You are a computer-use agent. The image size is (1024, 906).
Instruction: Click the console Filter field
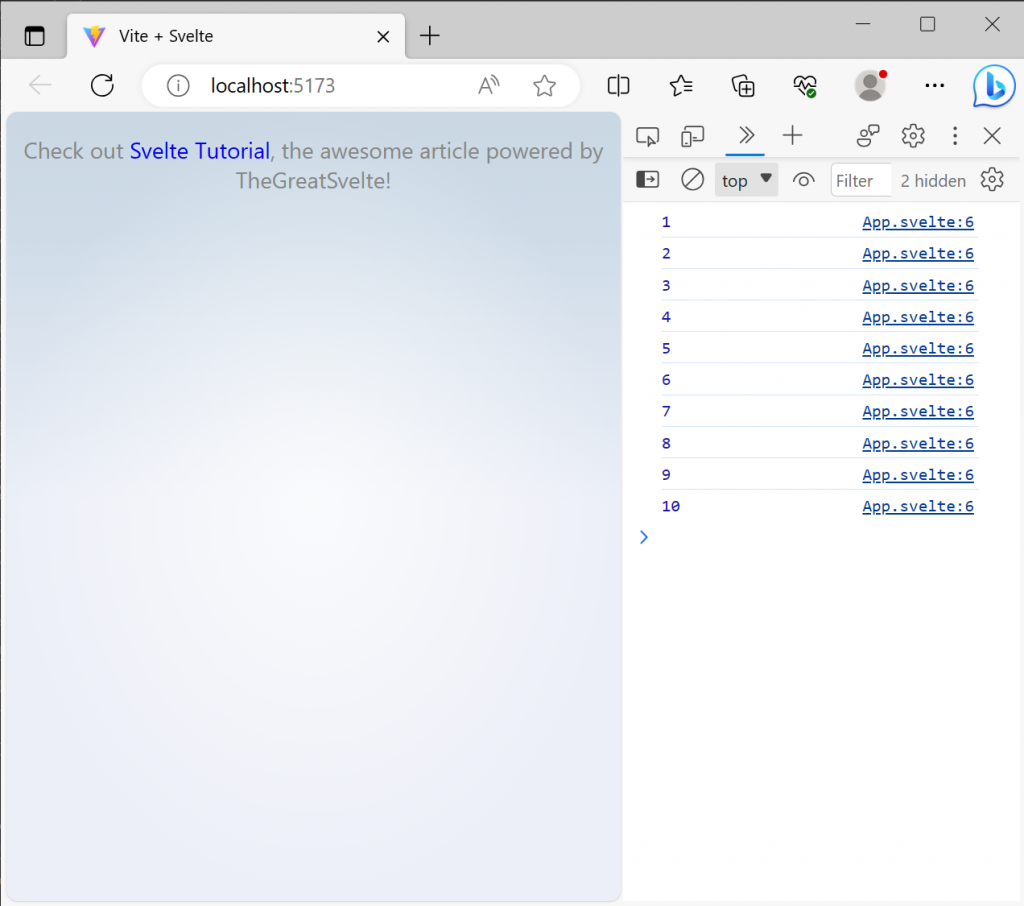[x=861, y=180]
